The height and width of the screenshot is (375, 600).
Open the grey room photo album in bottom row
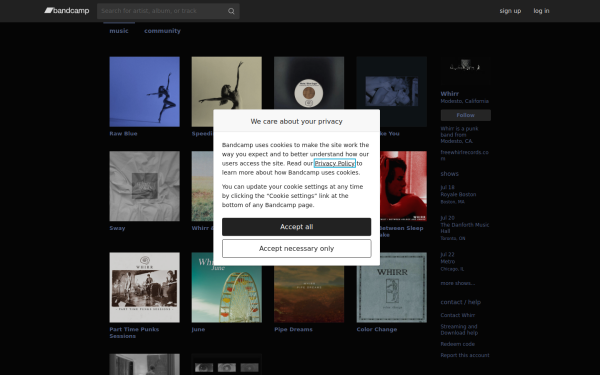pyautogui.click(x=145, y=364)
